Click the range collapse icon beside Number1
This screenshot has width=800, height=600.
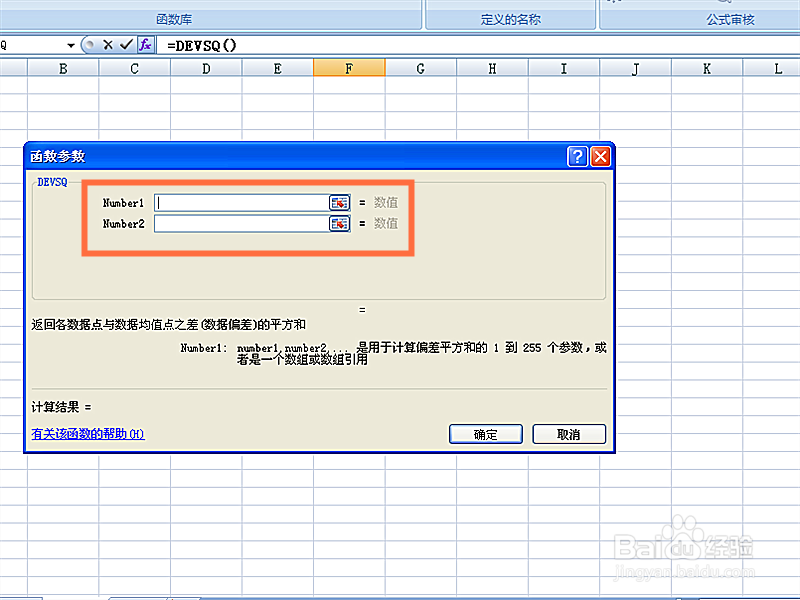(339, 202)
